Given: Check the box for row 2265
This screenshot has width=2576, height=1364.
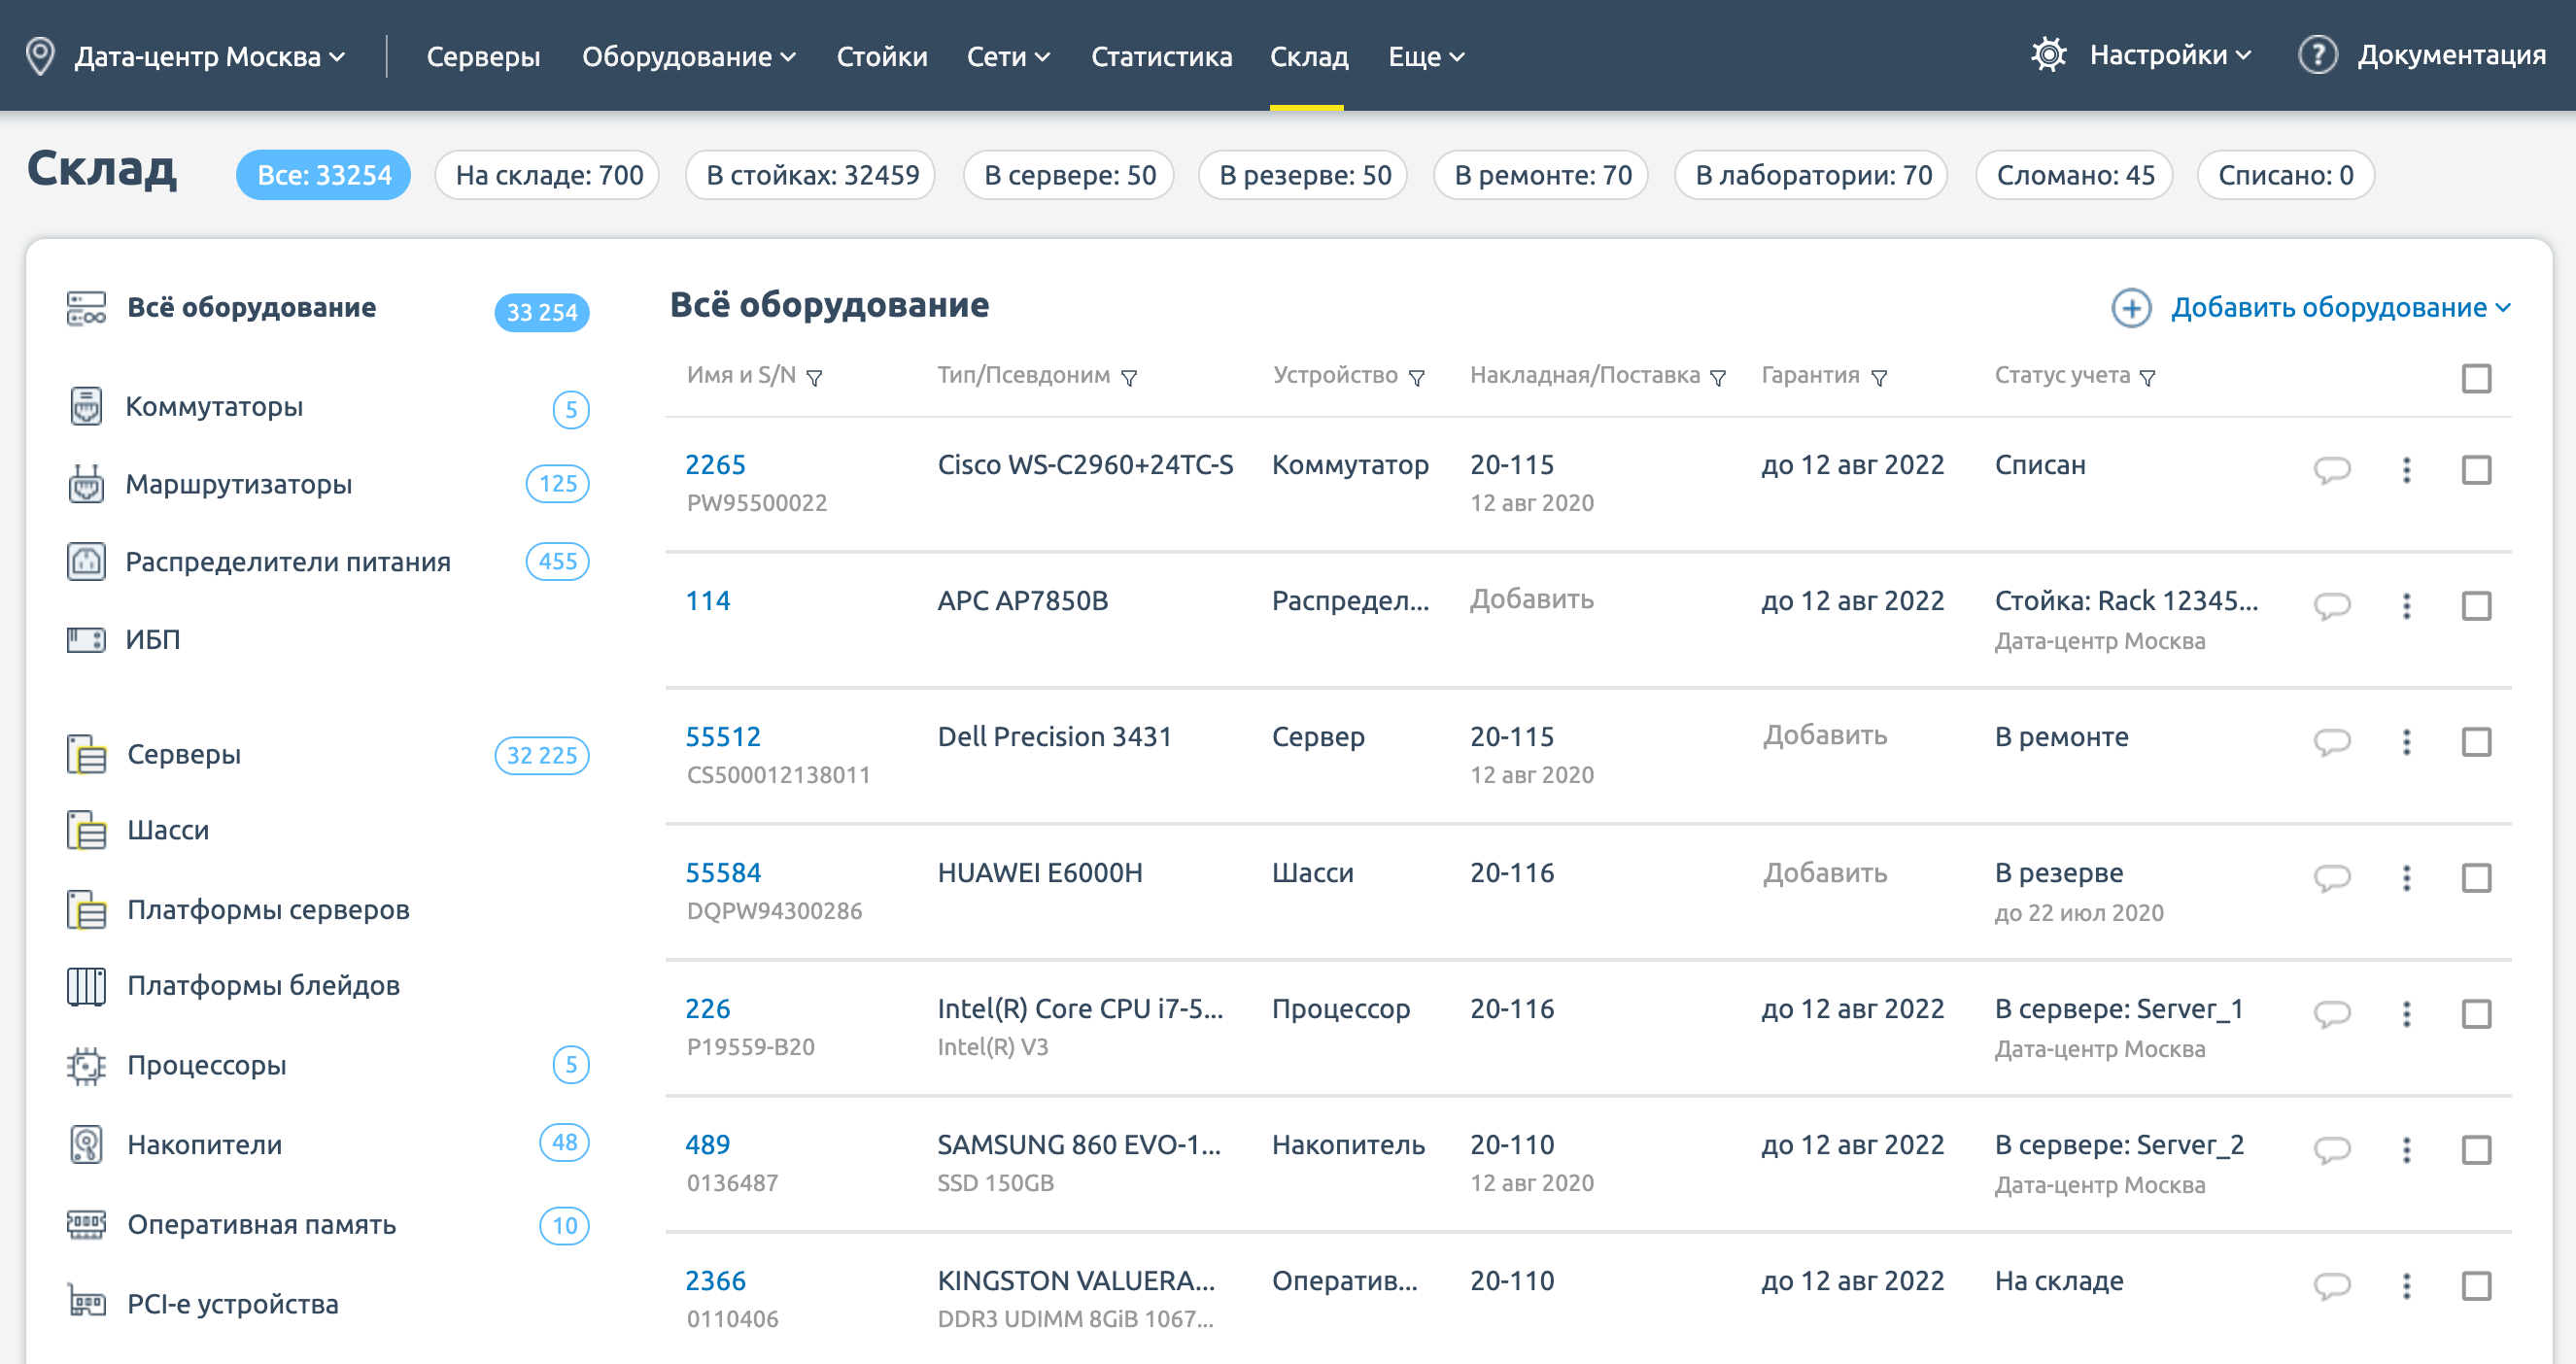Looking at the screenshot, I should tap(2476, 470).
